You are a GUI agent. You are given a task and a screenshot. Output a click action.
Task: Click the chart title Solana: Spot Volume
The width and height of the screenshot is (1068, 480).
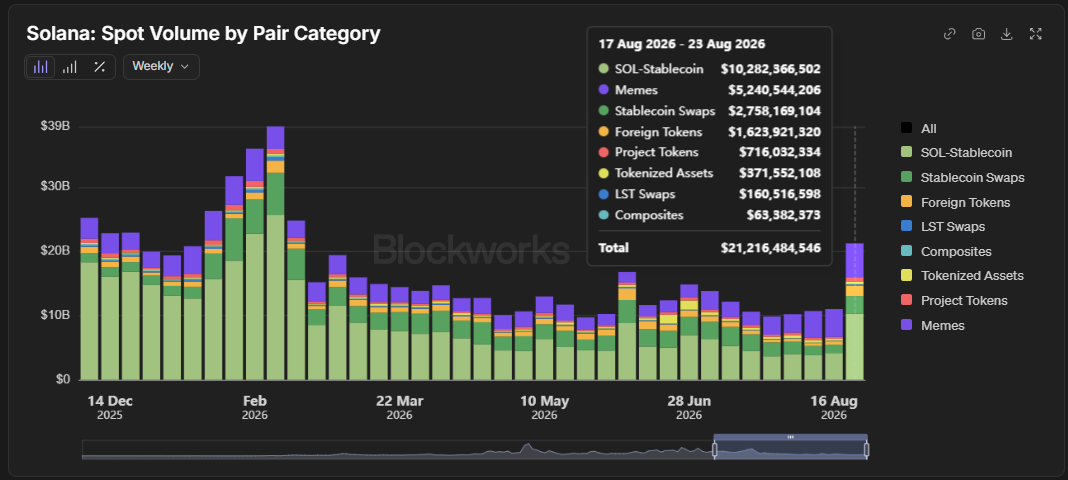(x=203, y=33)
